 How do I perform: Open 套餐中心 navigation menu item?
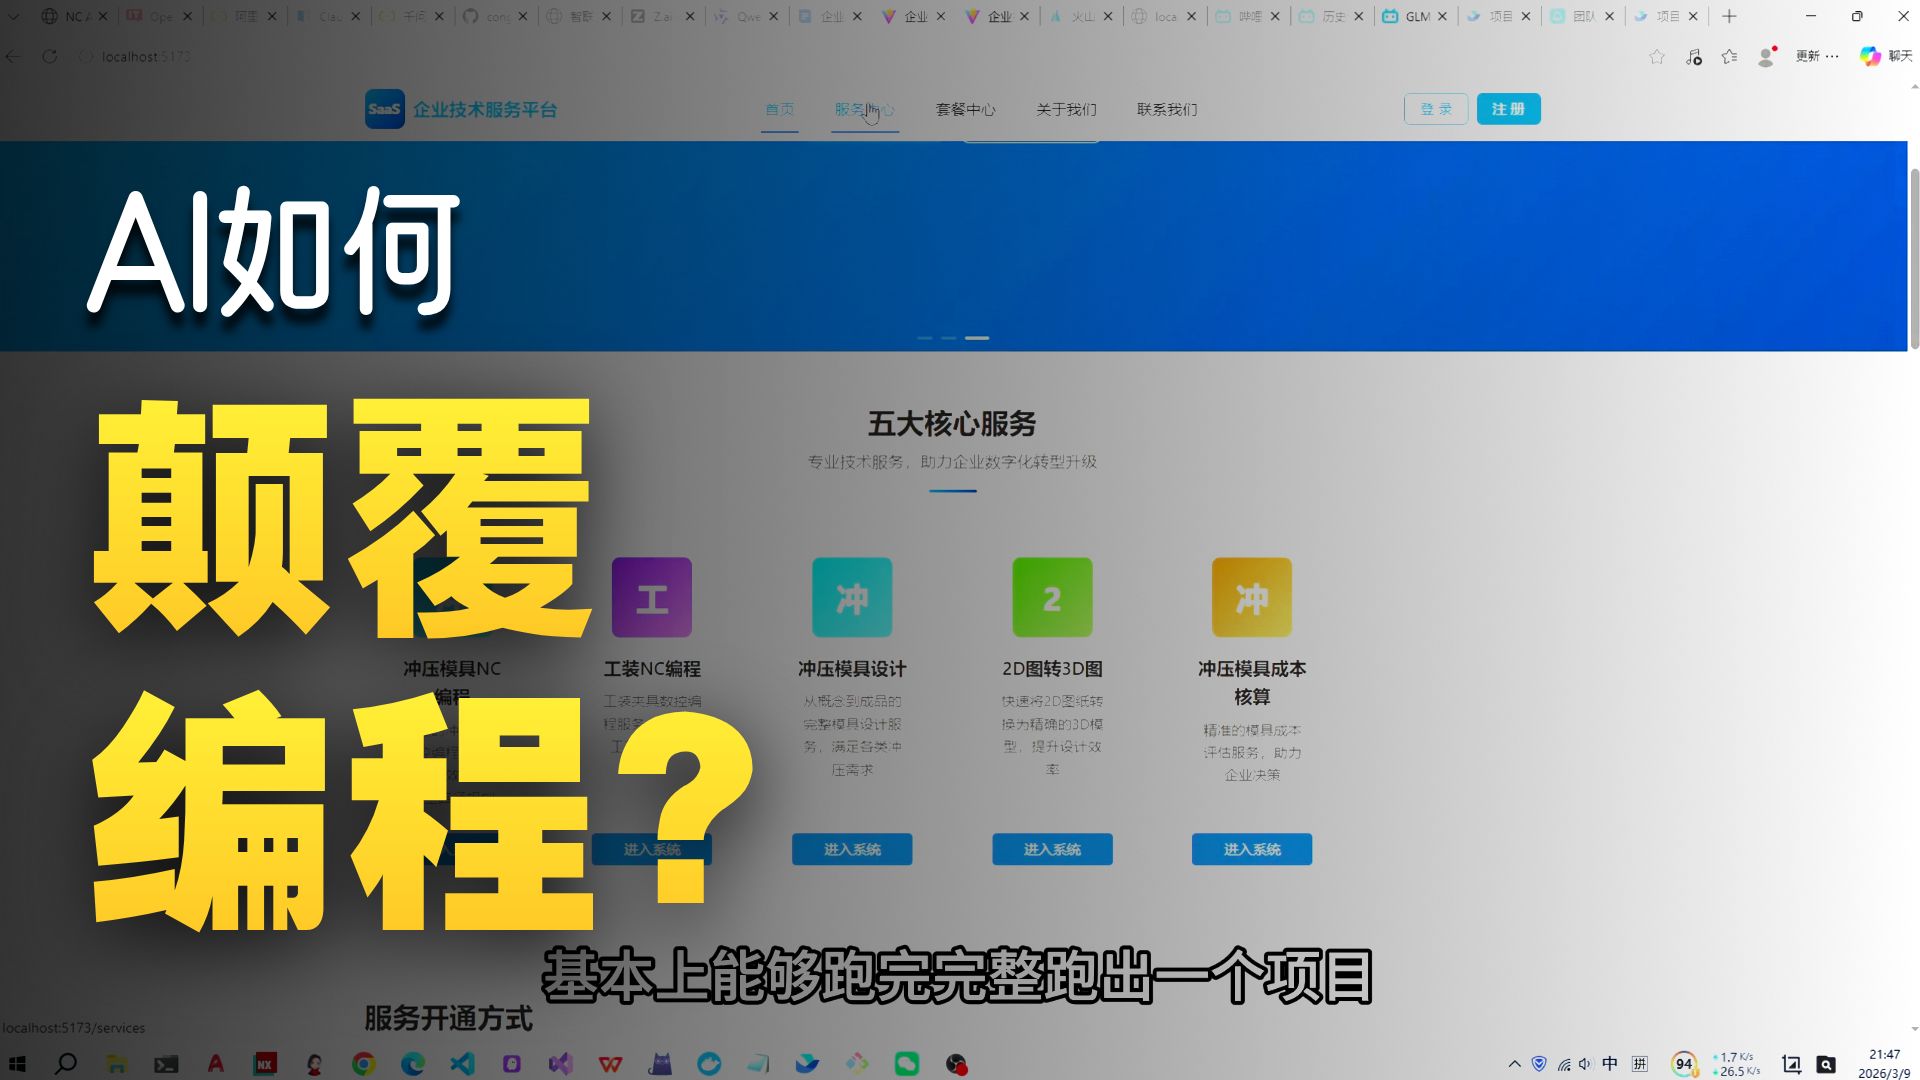[x=965, y=110]
